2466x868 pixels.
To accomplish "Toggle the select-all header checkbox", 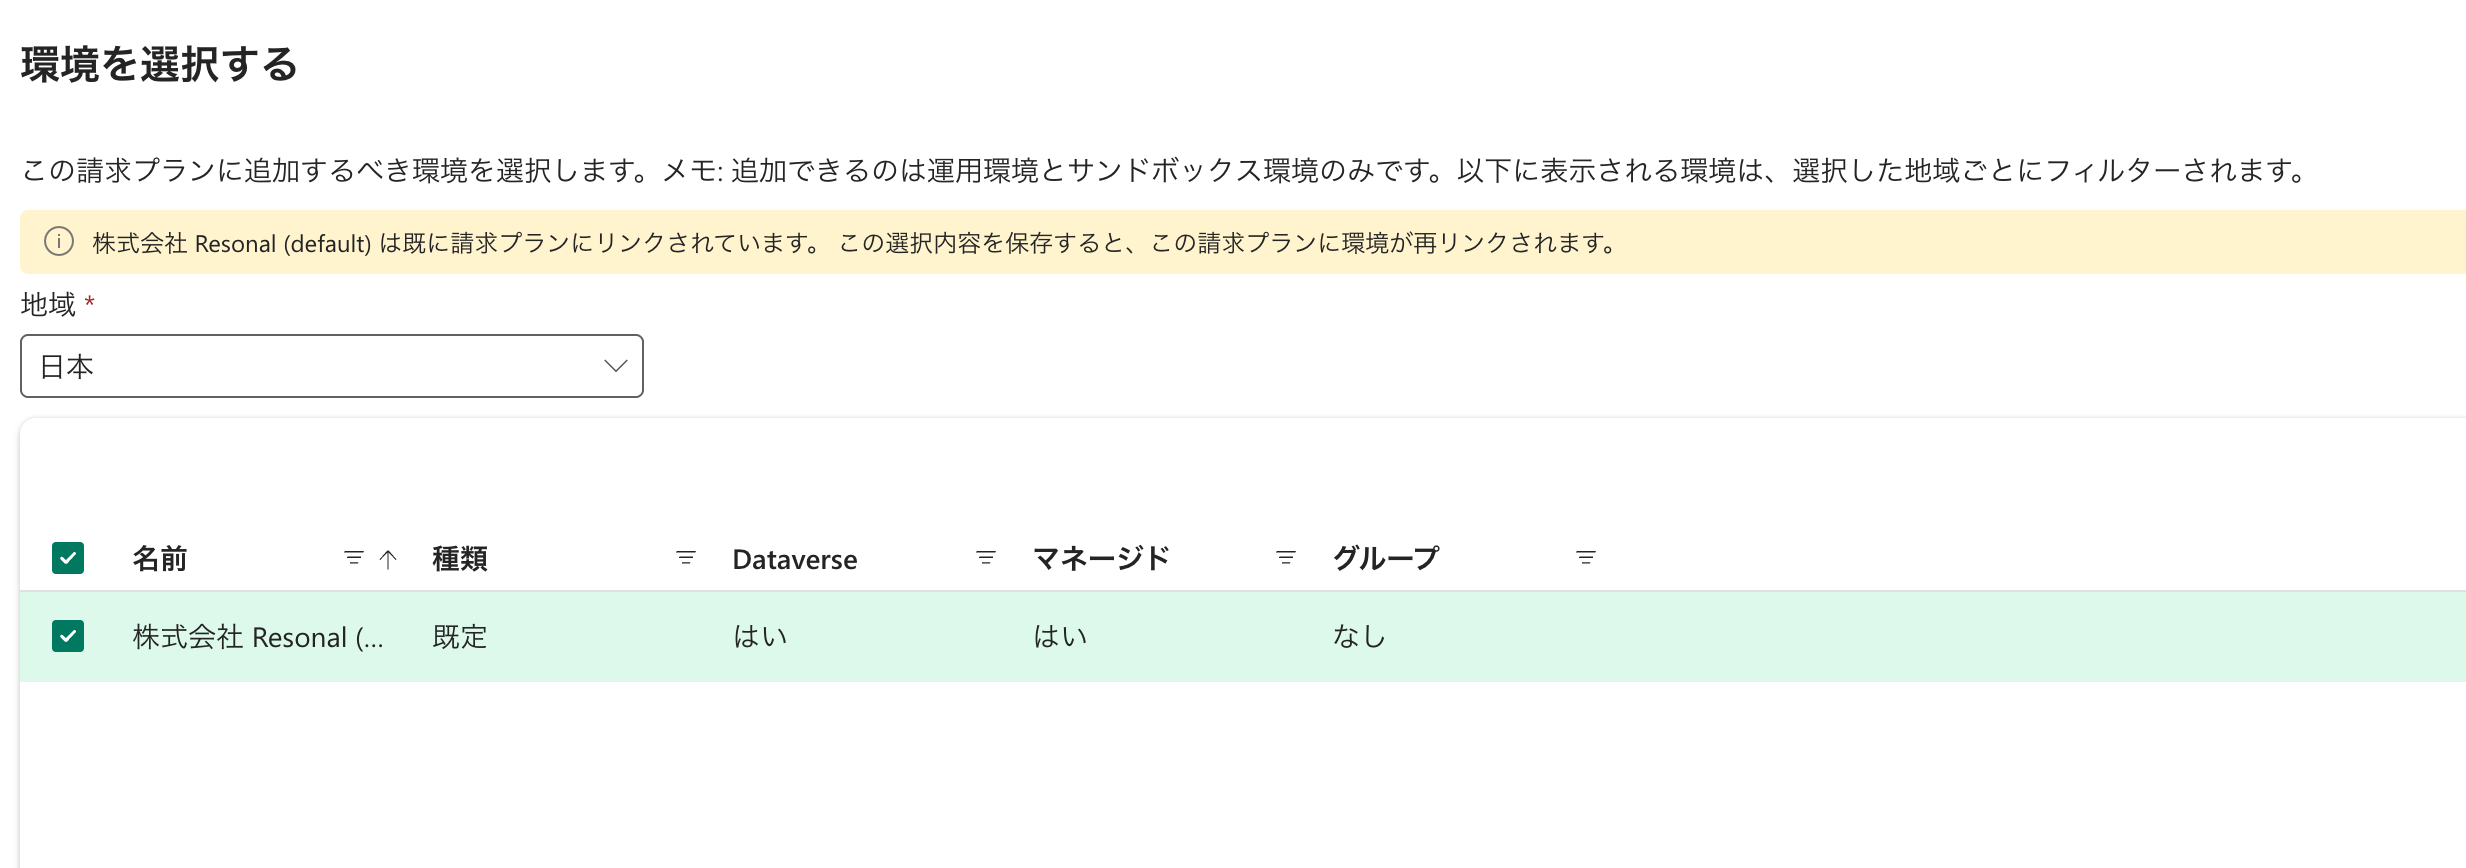I will (x=68, y=558).
